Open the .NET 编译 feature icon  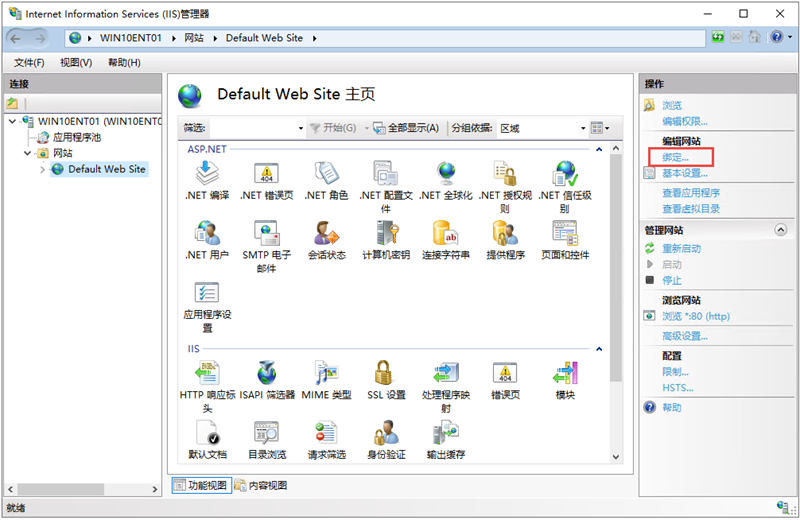(x=207, y=174)
